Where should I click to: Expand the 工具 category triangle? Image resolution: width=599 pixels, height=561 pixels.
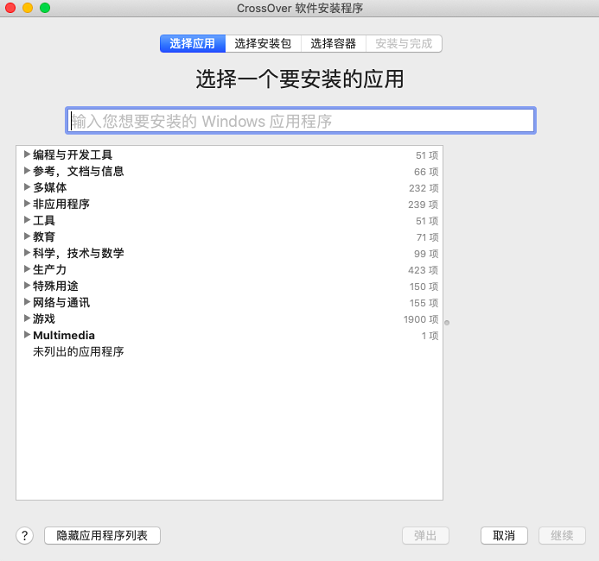click(27, 220)
